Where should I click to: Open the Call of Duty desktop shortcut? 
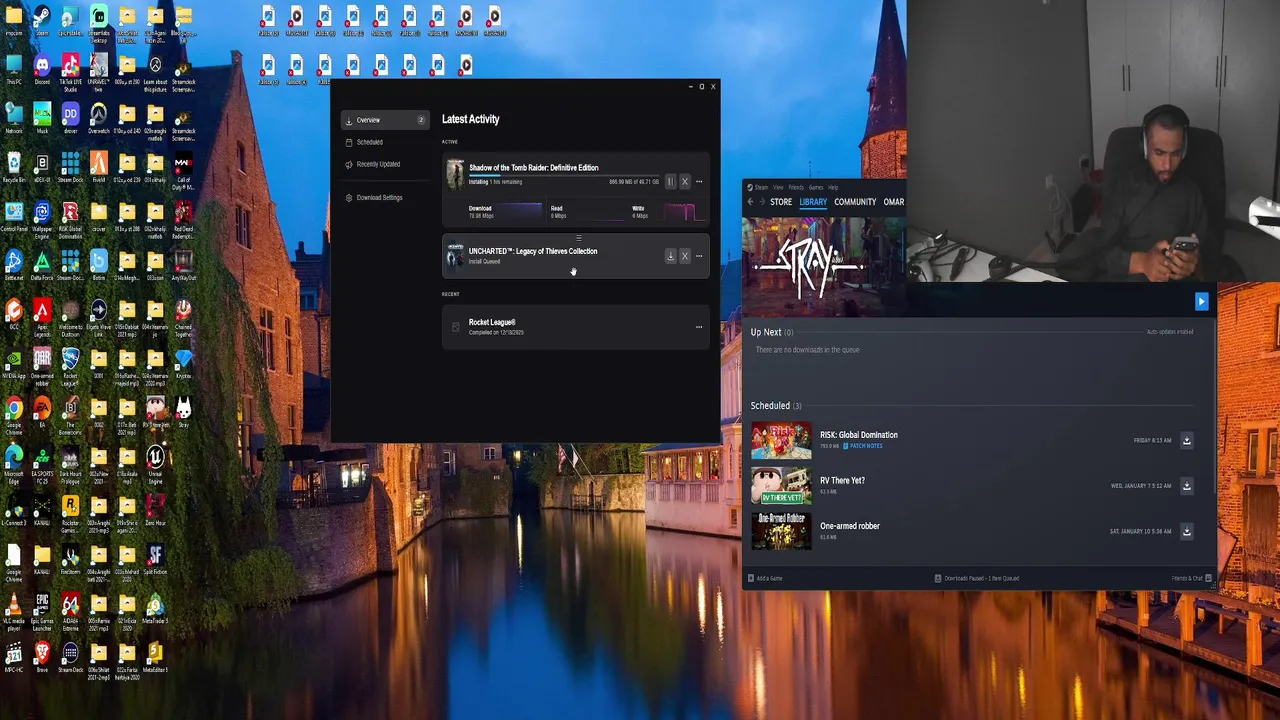click(183, 172)
